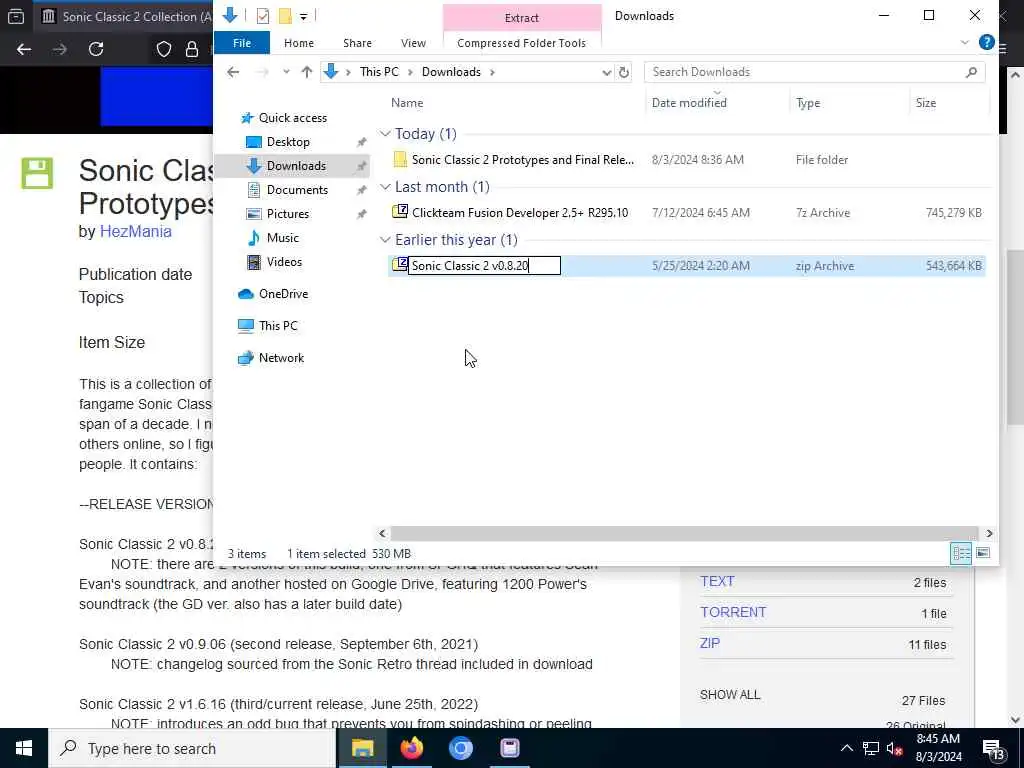Click the Explorer back navigation arrow
Image resolution: width=1024 pixels, height=768 pixels.
point(233,72)
